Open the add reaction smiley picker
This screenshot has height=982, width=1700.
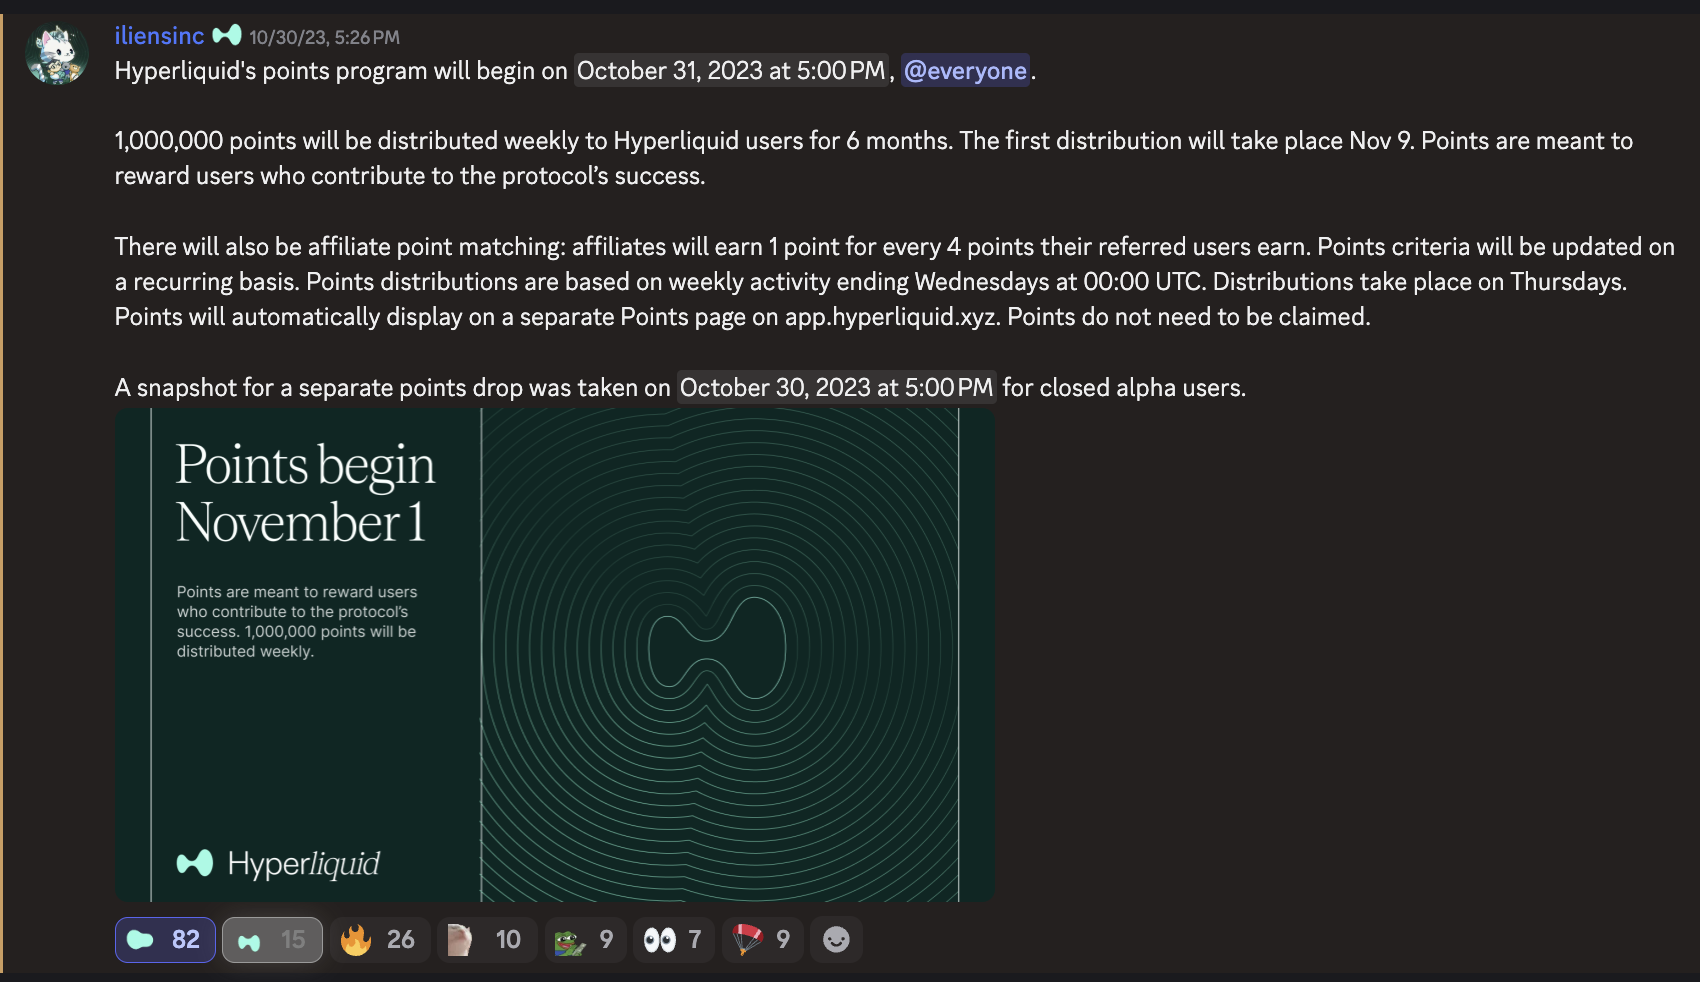pyautogui.click(x=836, y=940)
